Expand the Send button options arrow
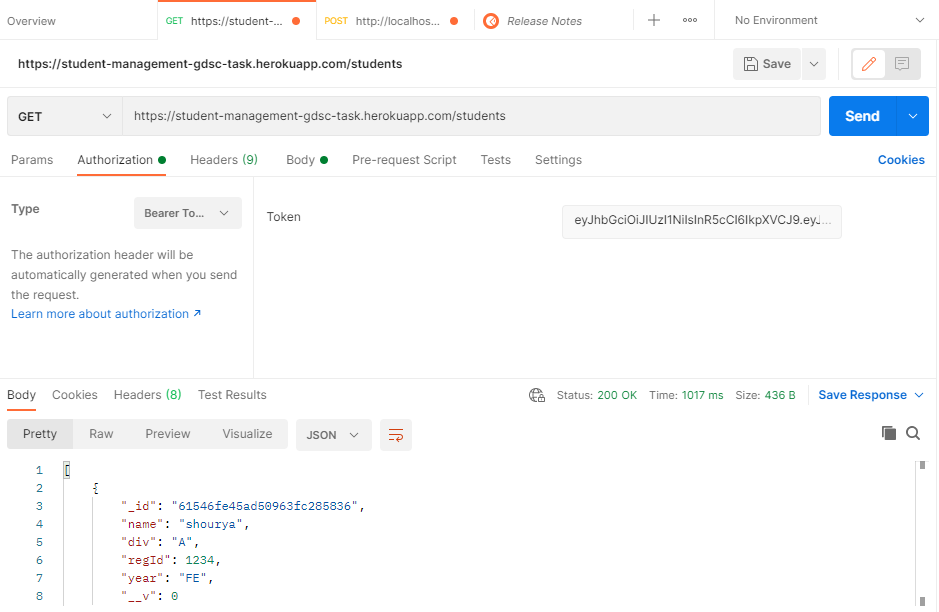939x612 pixels. click(x=913, y=116)
